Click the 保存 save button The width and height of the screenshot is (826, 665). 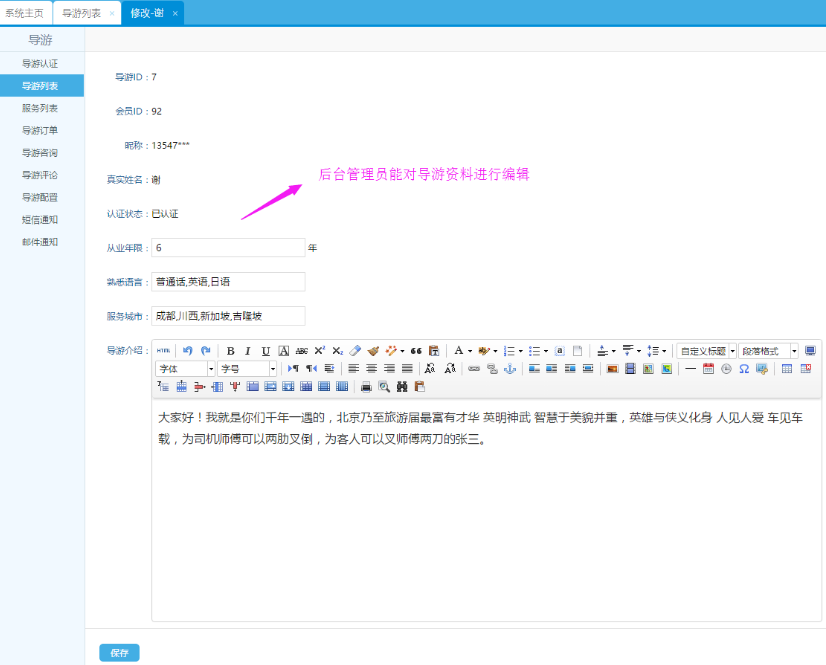tap(119, 653)
